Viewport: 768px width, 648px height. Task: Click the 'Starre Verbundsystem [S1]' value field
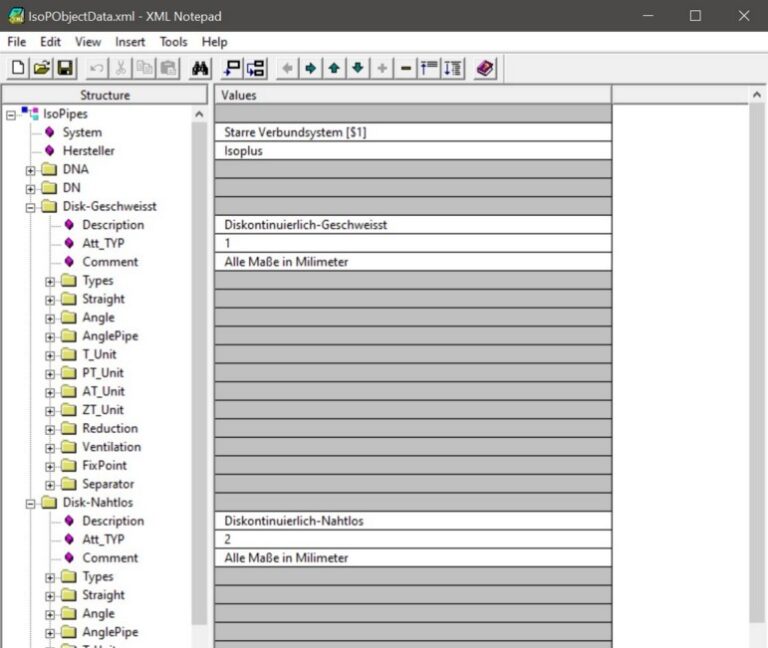(413, 132)
